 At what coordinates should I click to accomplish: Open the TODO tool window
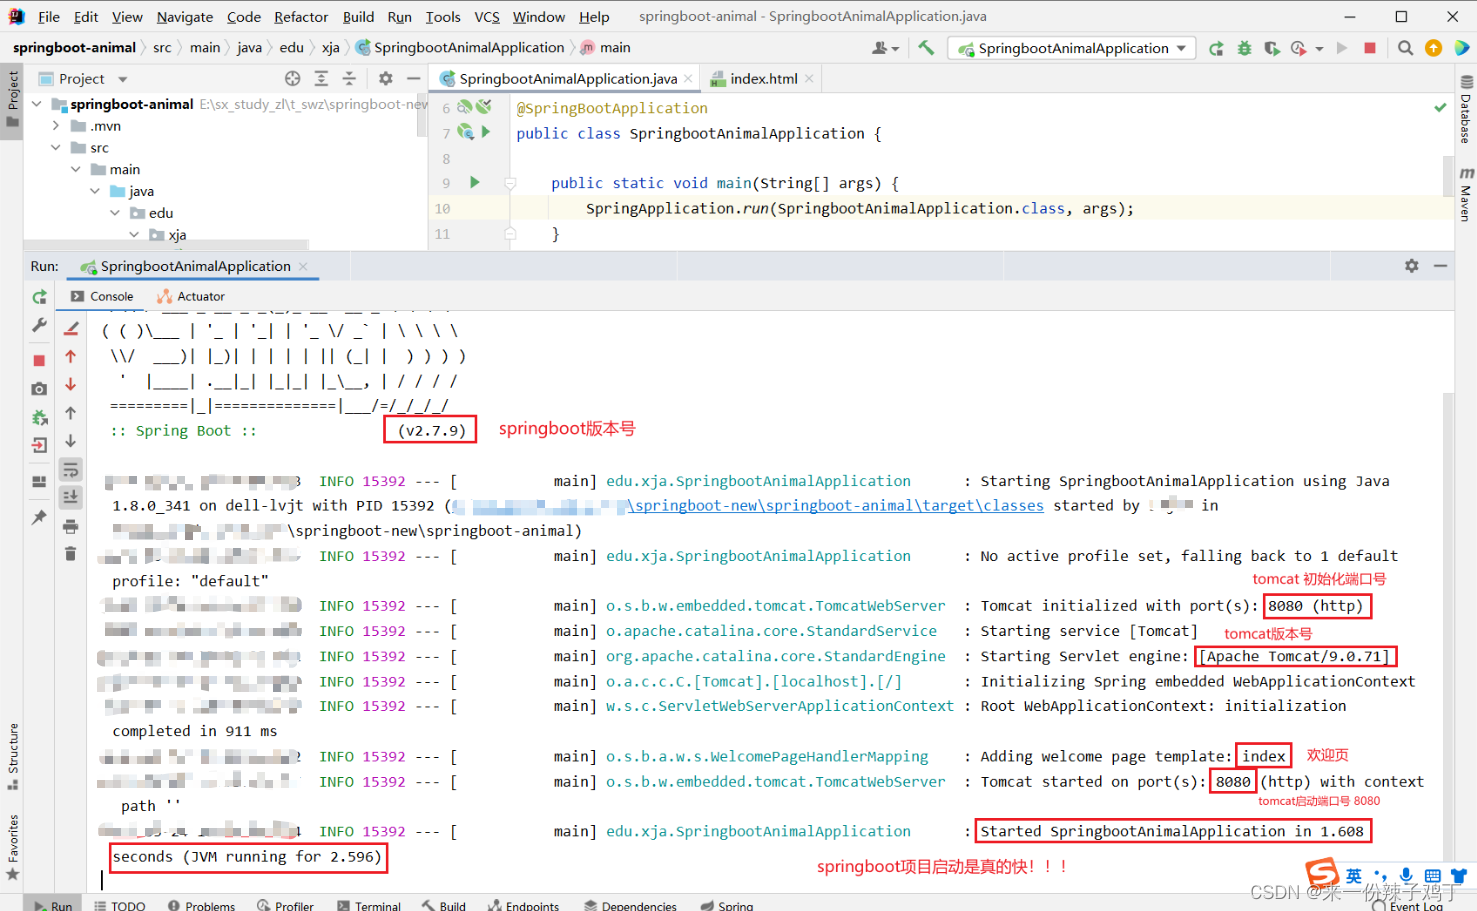pos(119,905)
